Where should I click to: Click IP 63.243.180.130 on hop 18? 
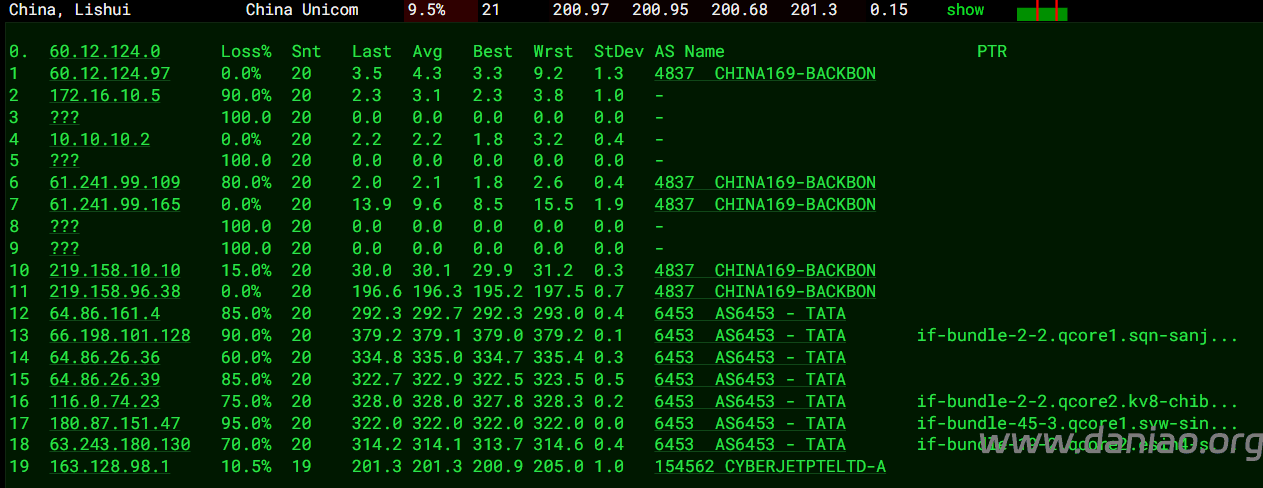pyautogui.click(x=119, y=445)
